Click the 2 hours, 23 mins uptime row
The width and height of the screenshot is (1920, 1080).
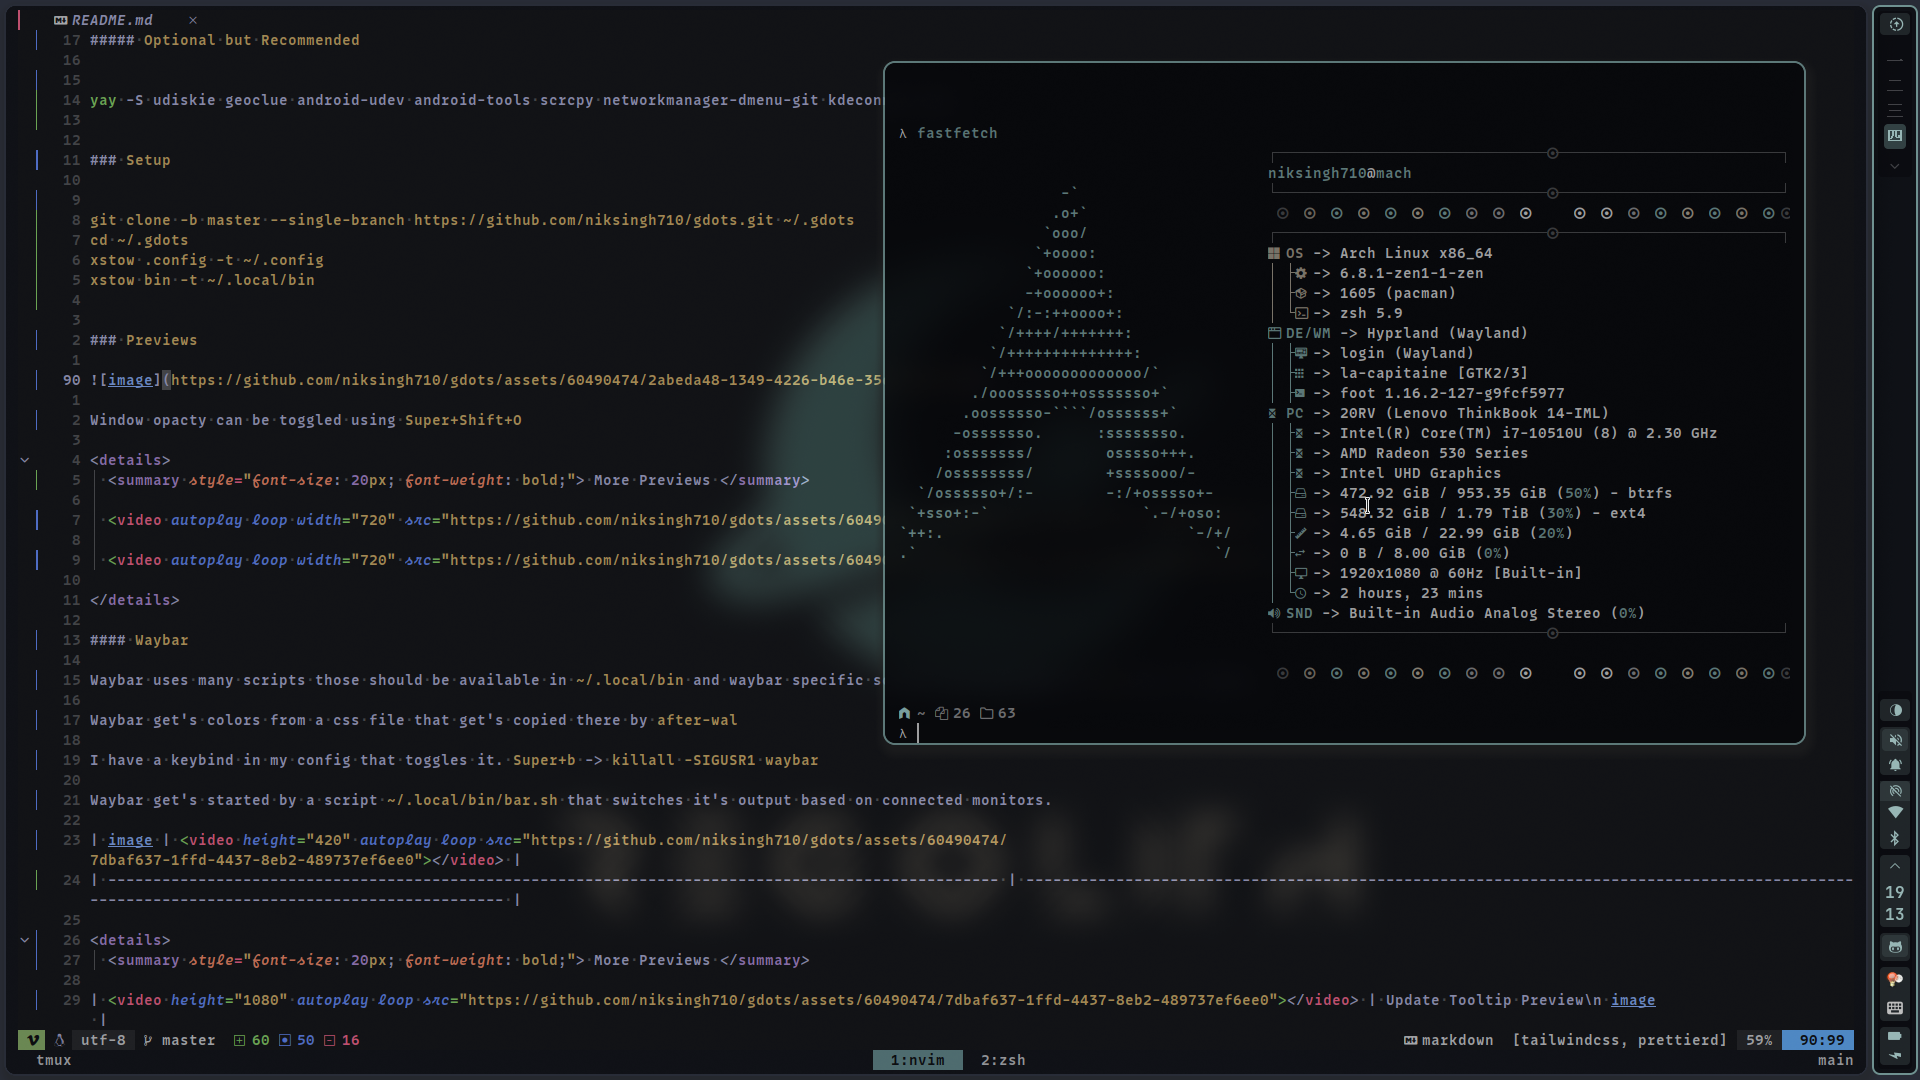1388,593
